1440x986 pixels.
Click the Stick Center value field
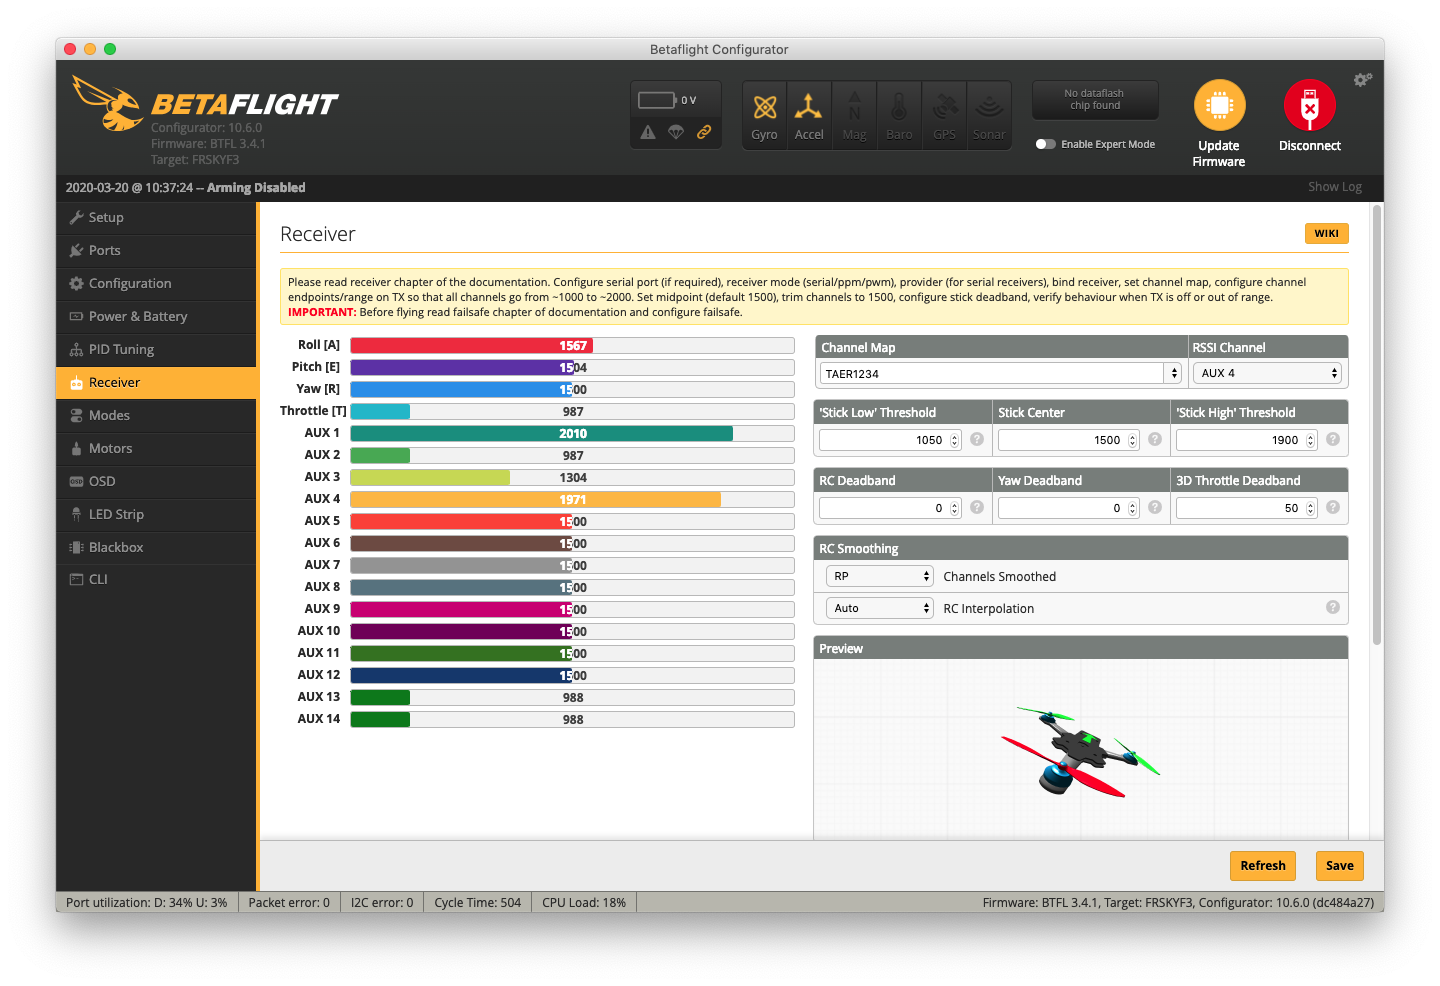click(1068, 440)
